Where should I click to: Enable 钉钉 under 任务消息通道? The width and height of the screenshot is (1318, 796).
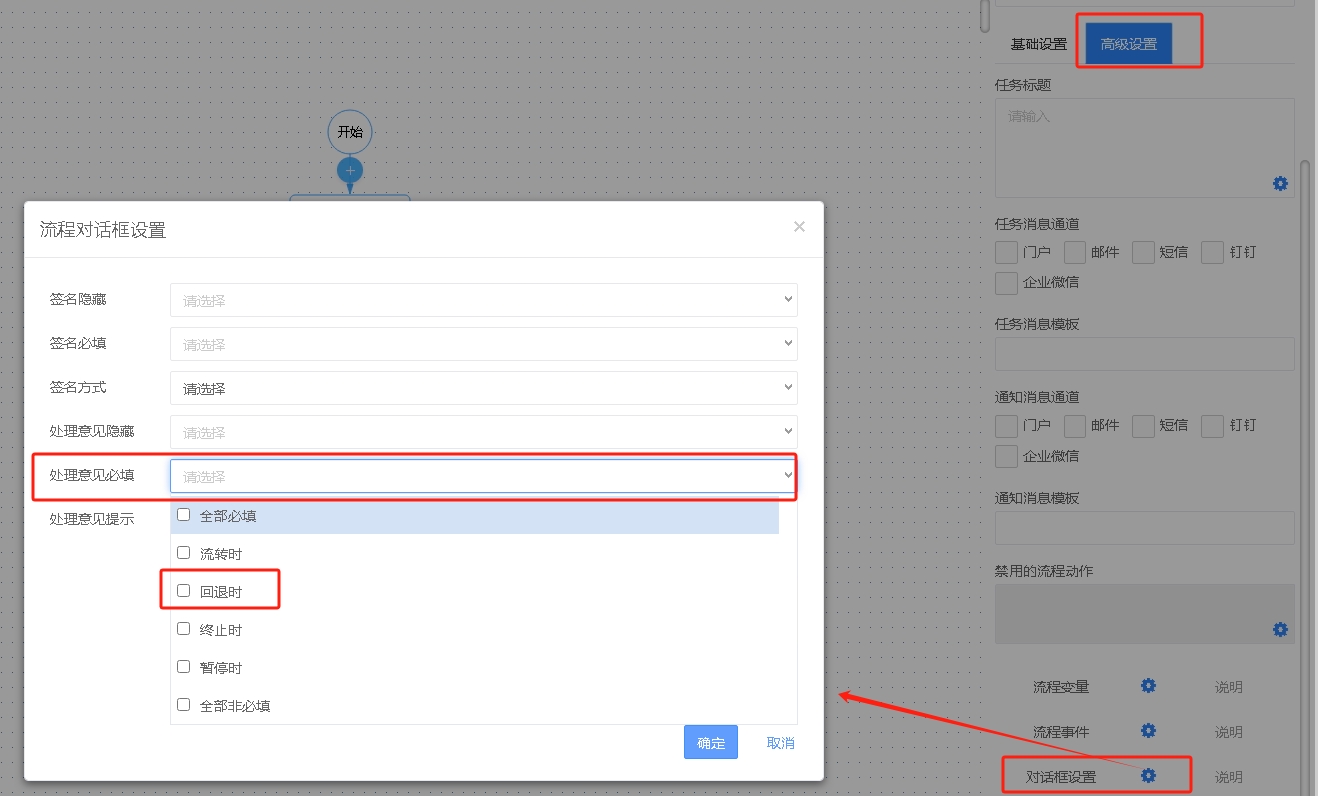[x=1212, y=252]
